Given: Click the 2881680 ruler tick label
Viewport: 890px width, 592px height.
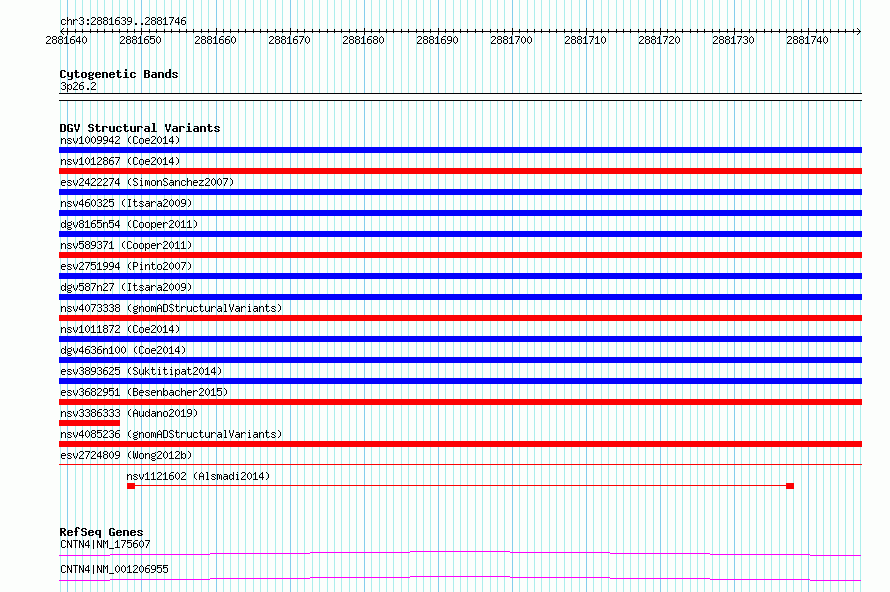Looking at the screenshot, I should (363, 40).
